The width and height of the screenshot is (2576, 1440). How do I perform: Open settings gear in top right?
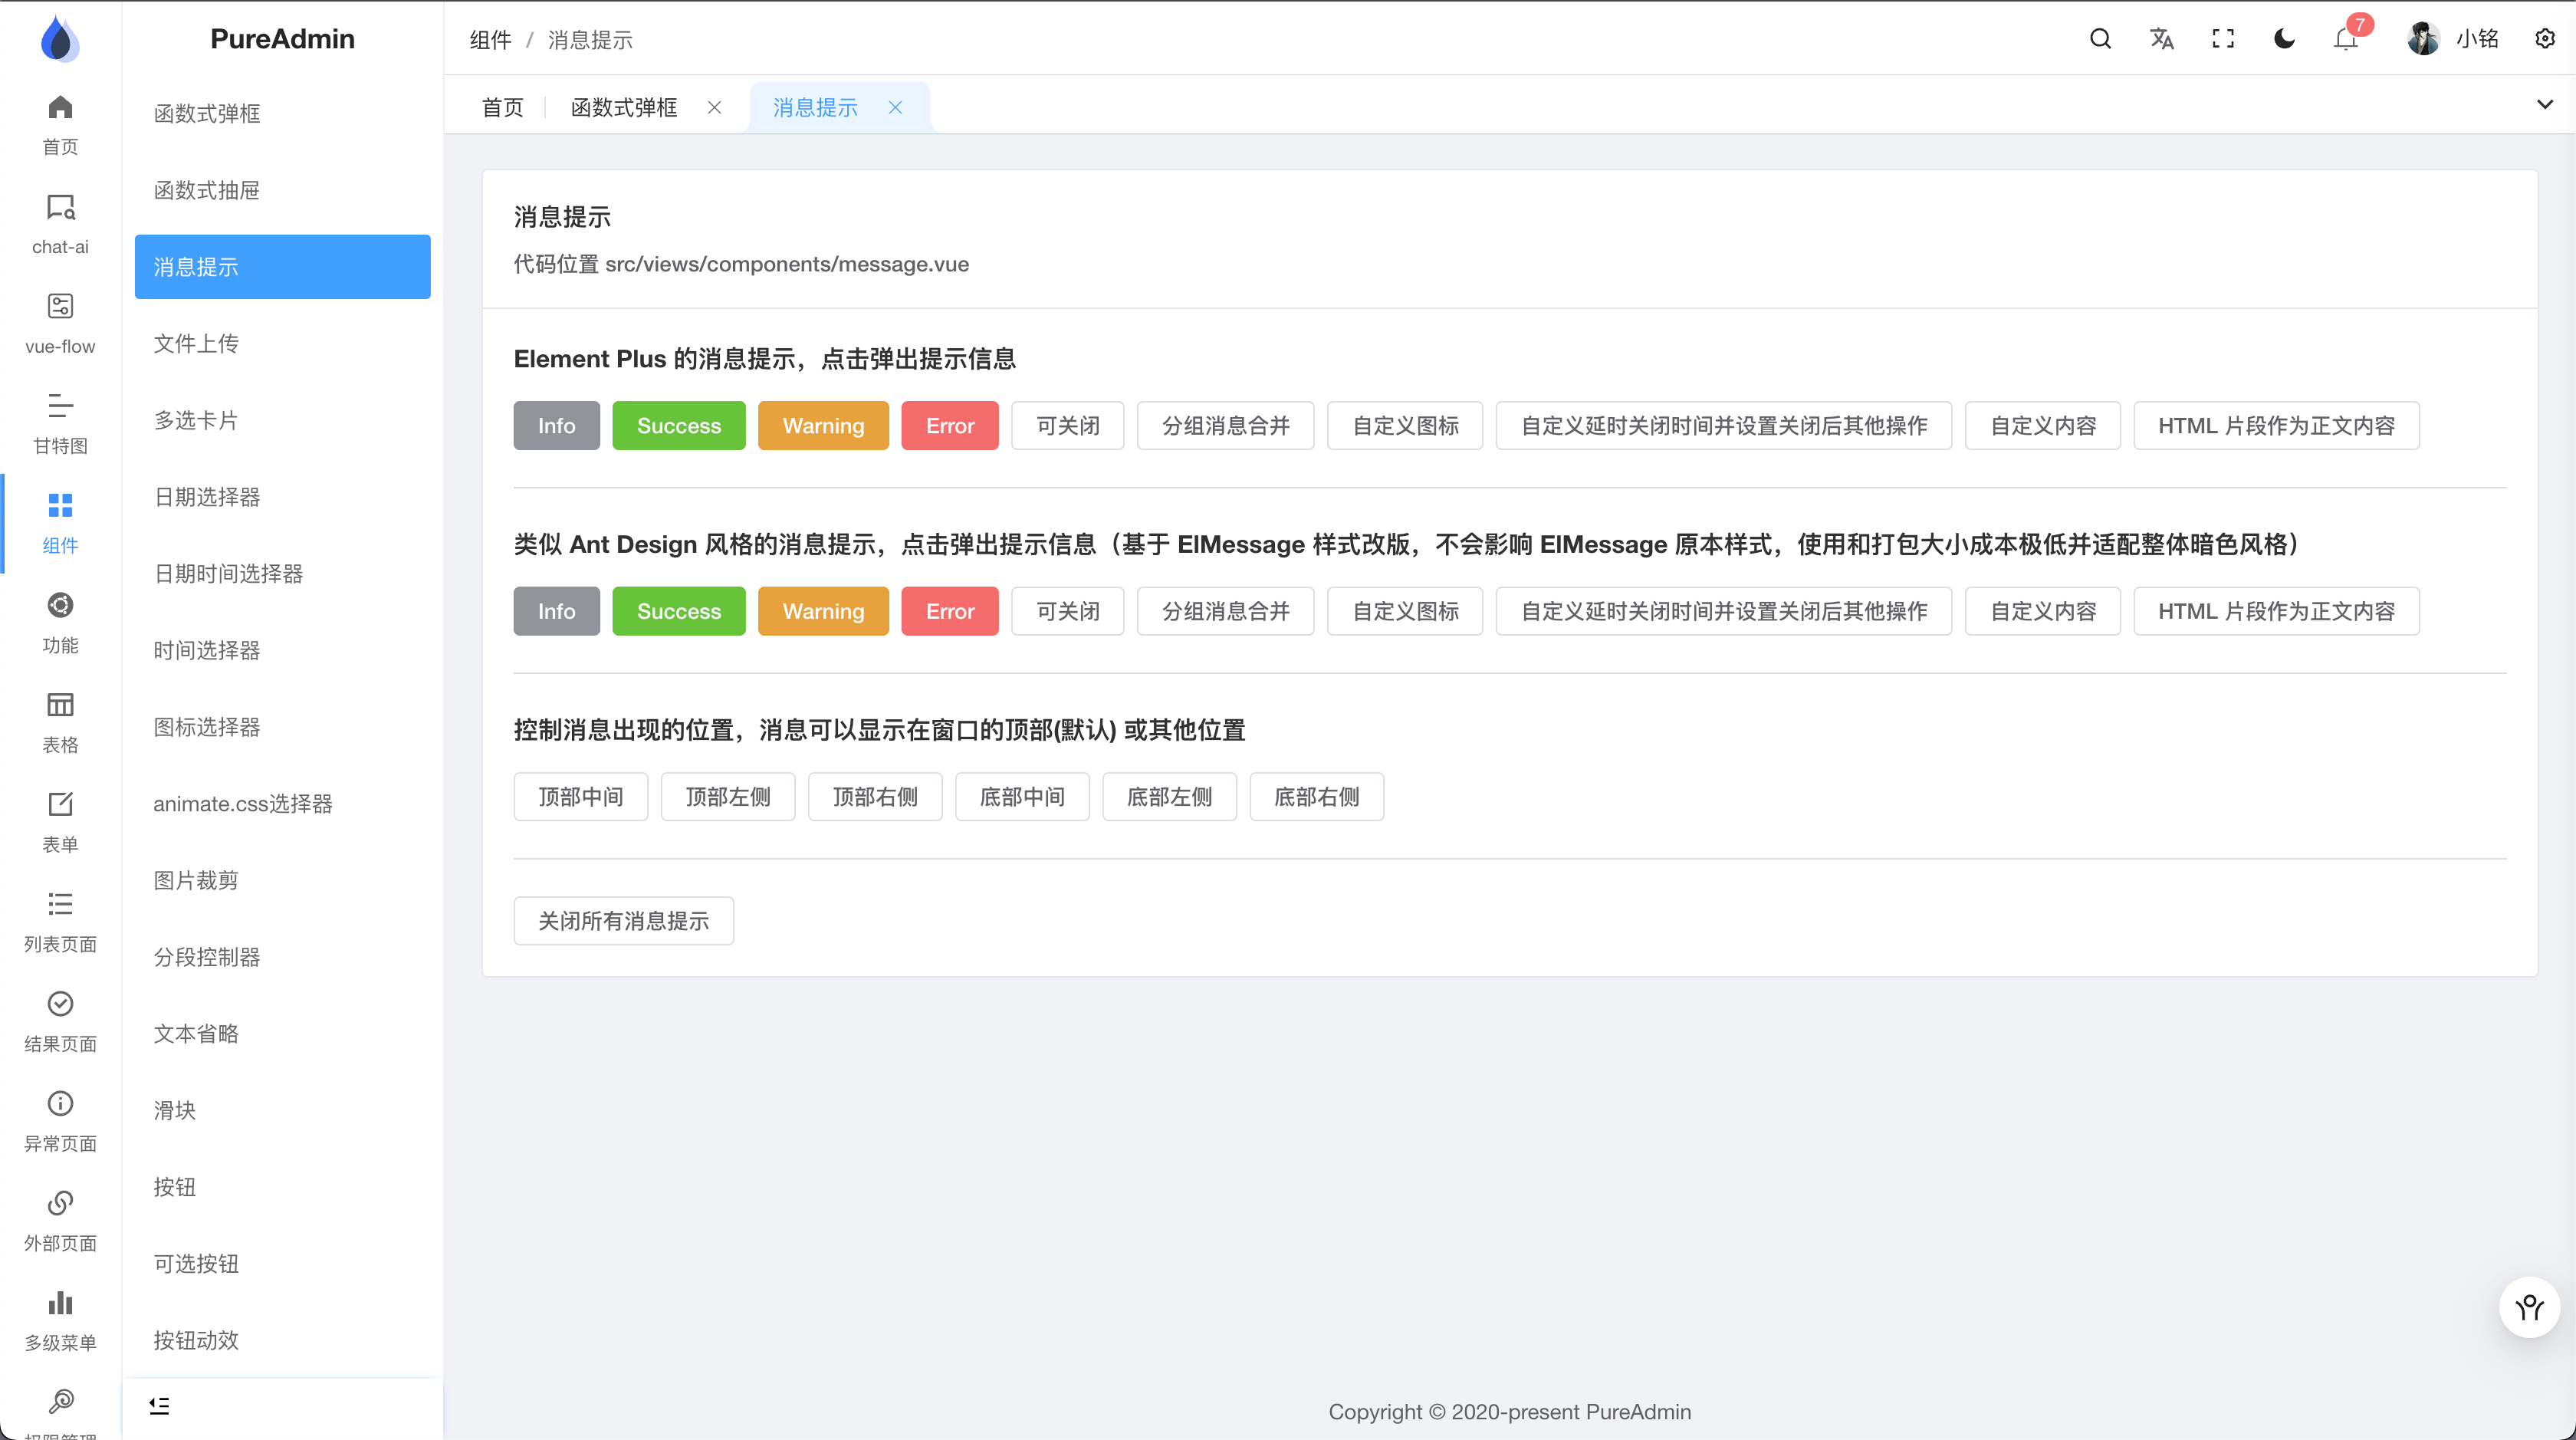2545,39
